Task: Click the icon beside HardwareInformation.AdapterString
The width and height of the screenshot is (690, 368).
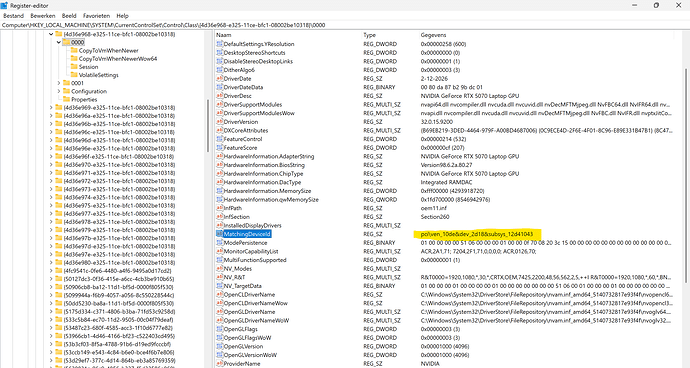Action: point(220,156)
